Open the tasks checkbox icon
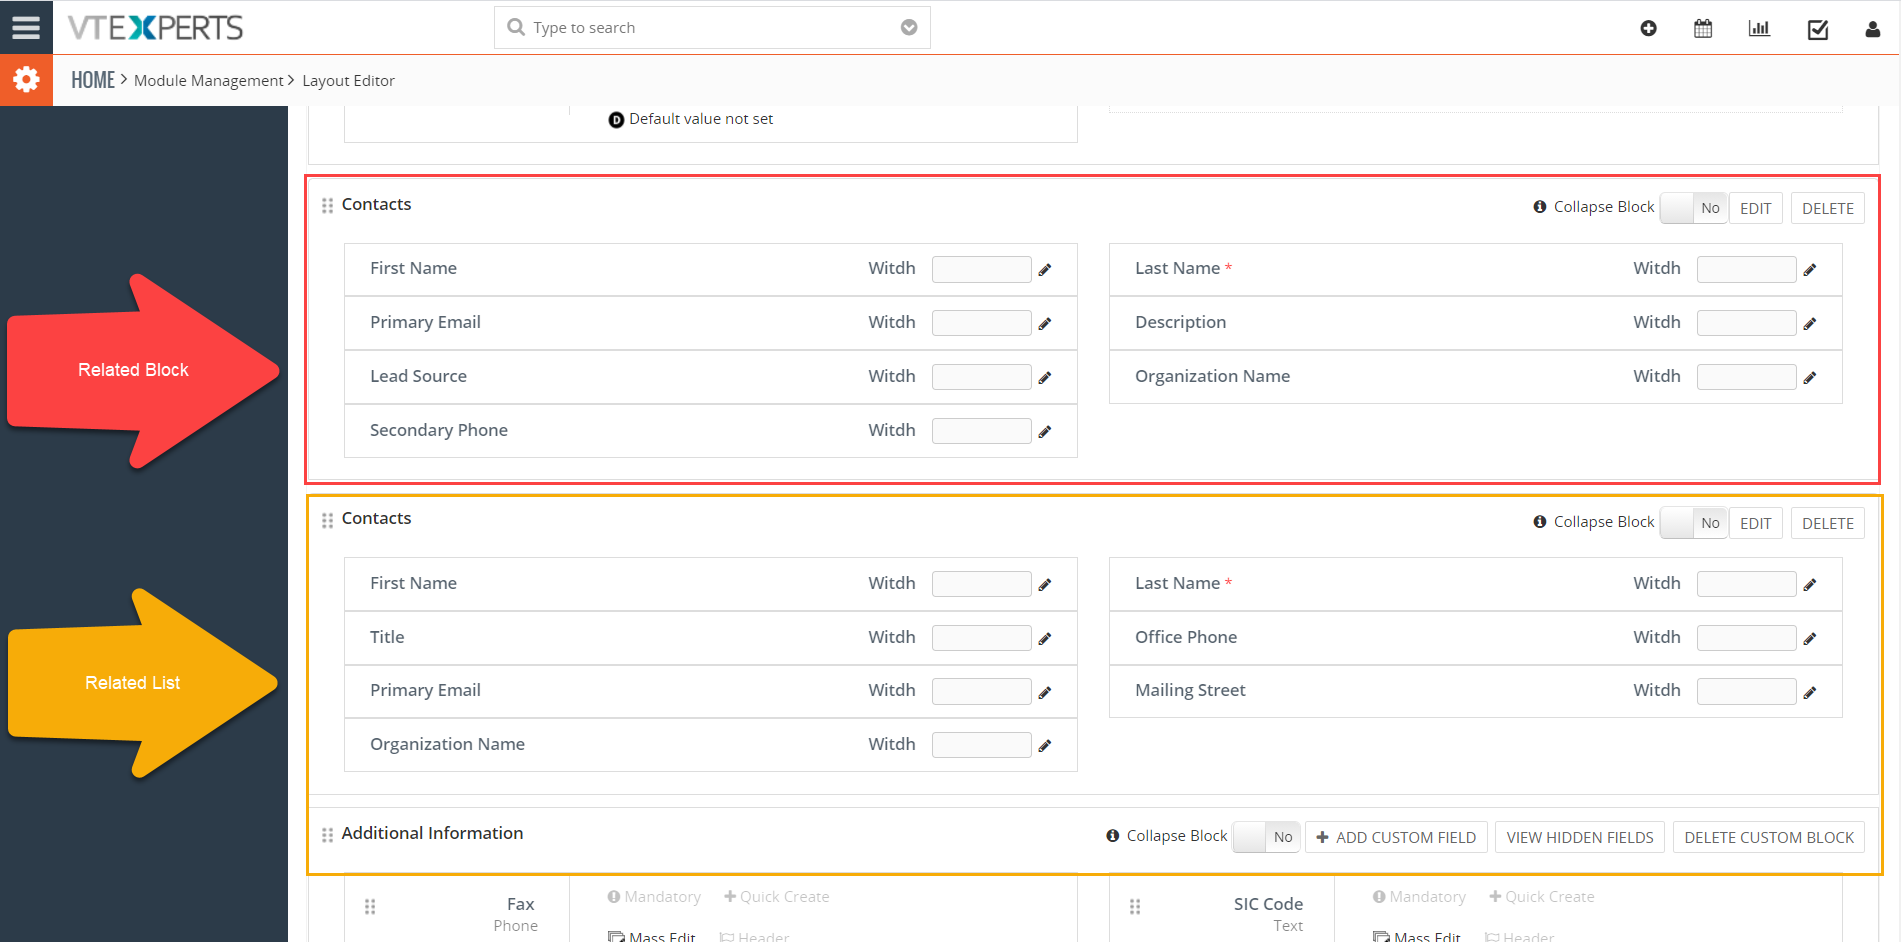The height and width of the screenshot is (942, 1901). coord(1818,29)
